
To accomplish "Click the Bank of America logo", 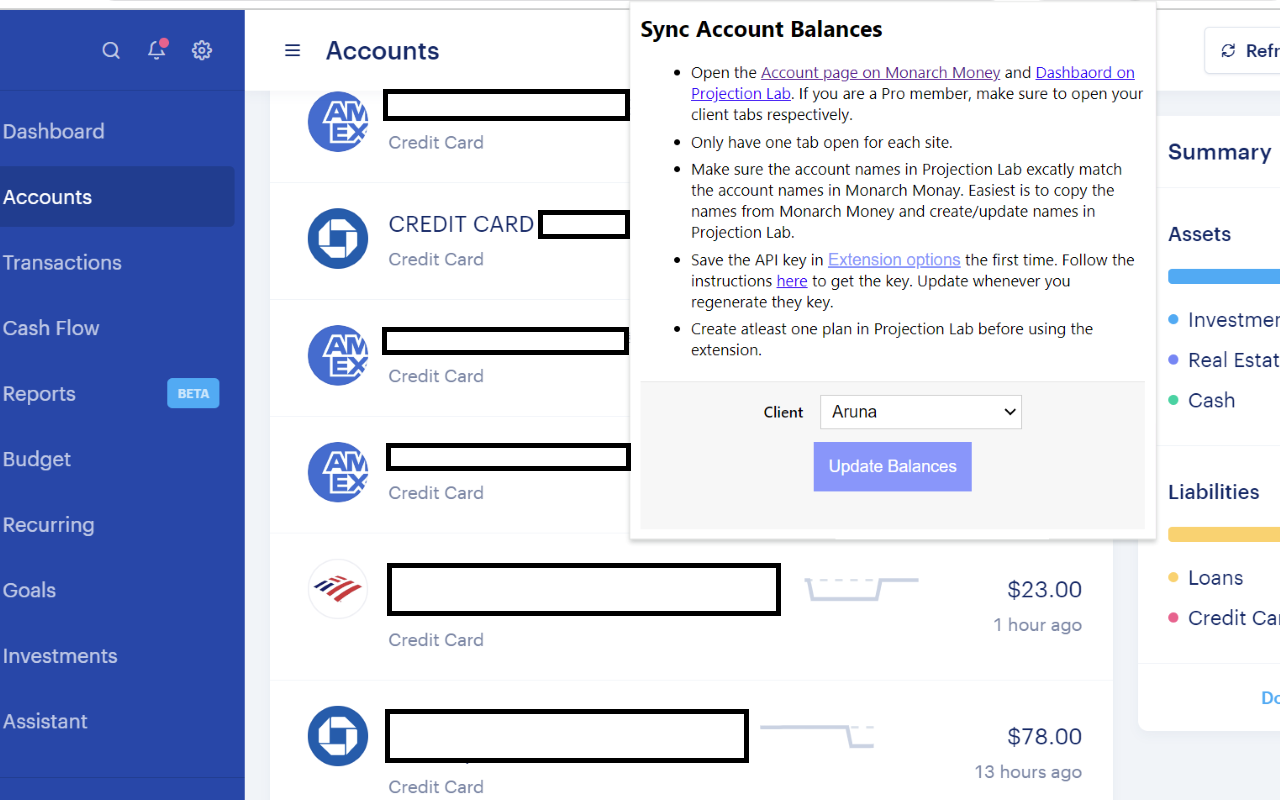I will [338, 589].
